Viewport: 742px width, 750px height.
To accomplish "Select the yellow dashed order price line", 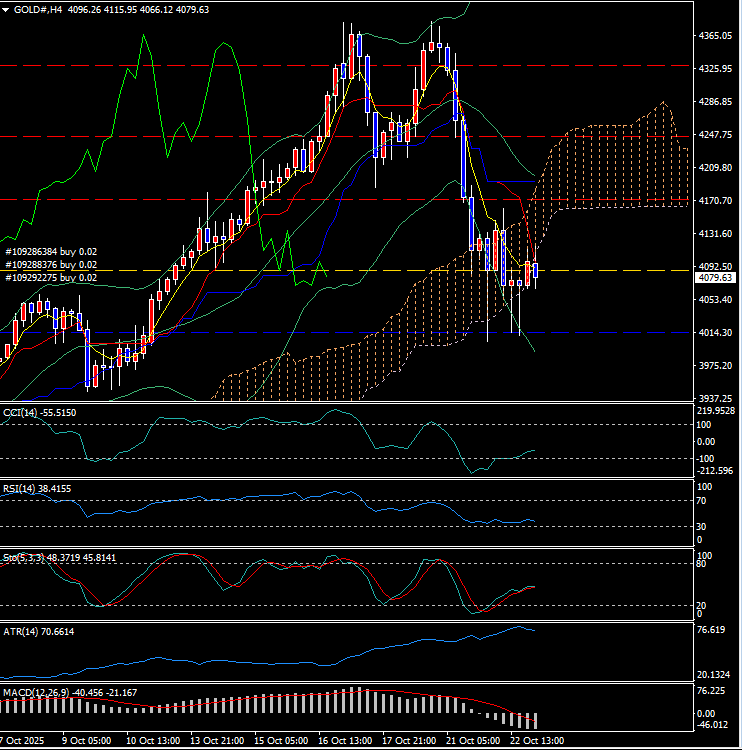I will point(300,270).
